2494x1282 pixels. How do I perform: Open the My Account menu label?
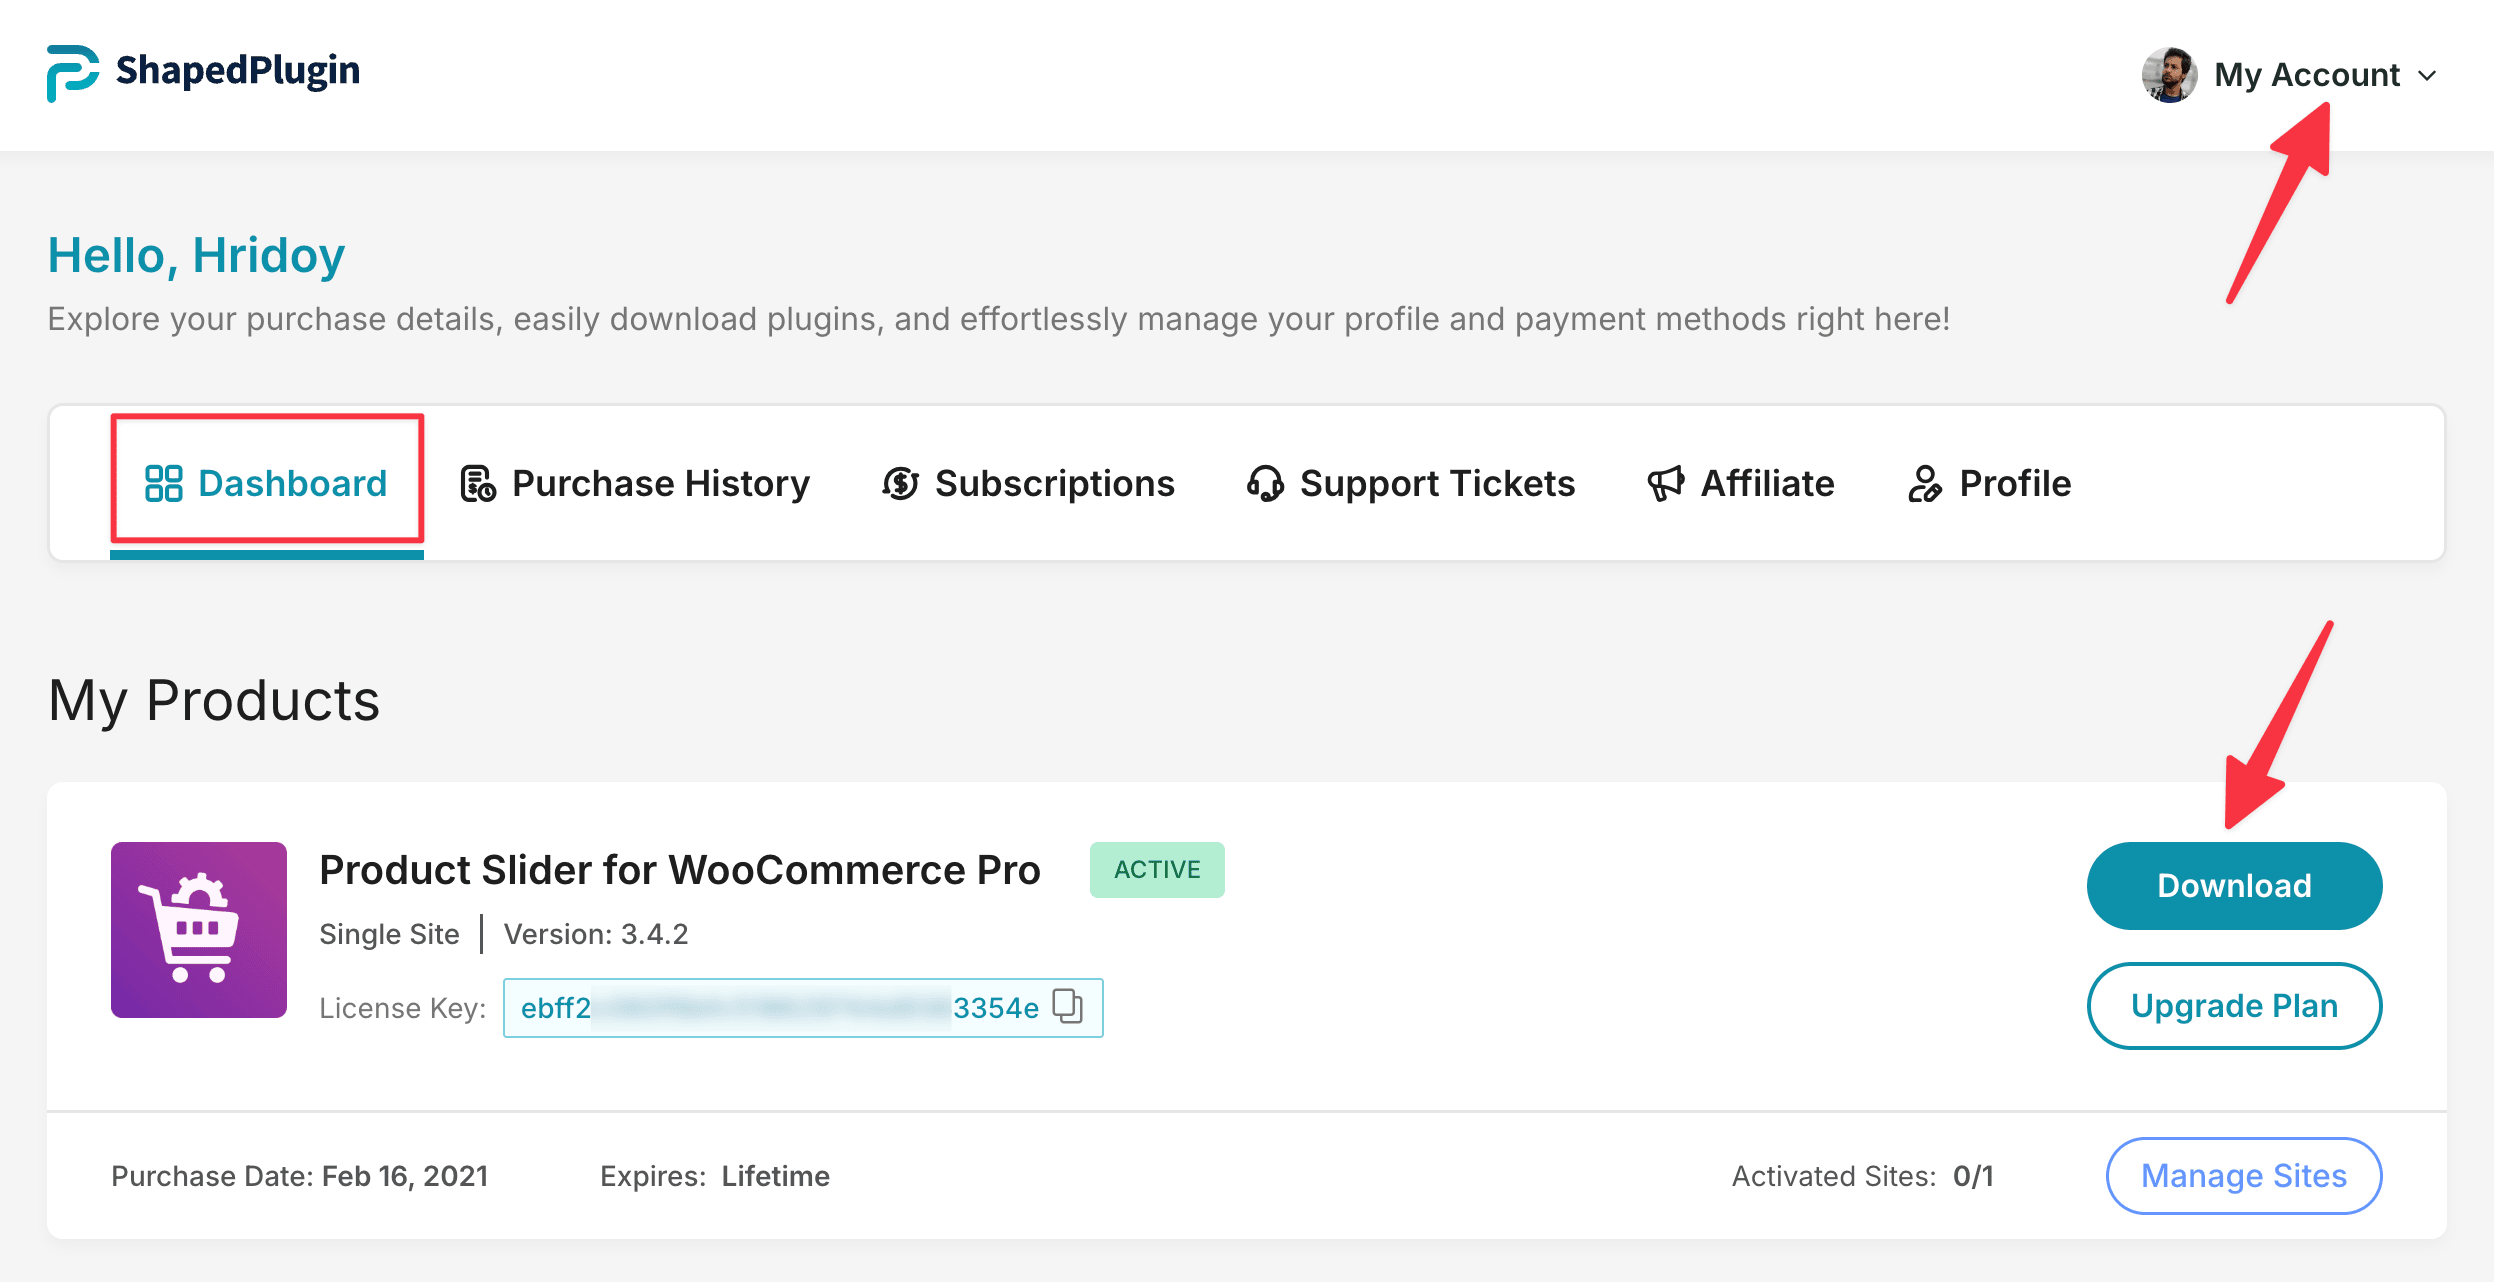click(2306, 75)
